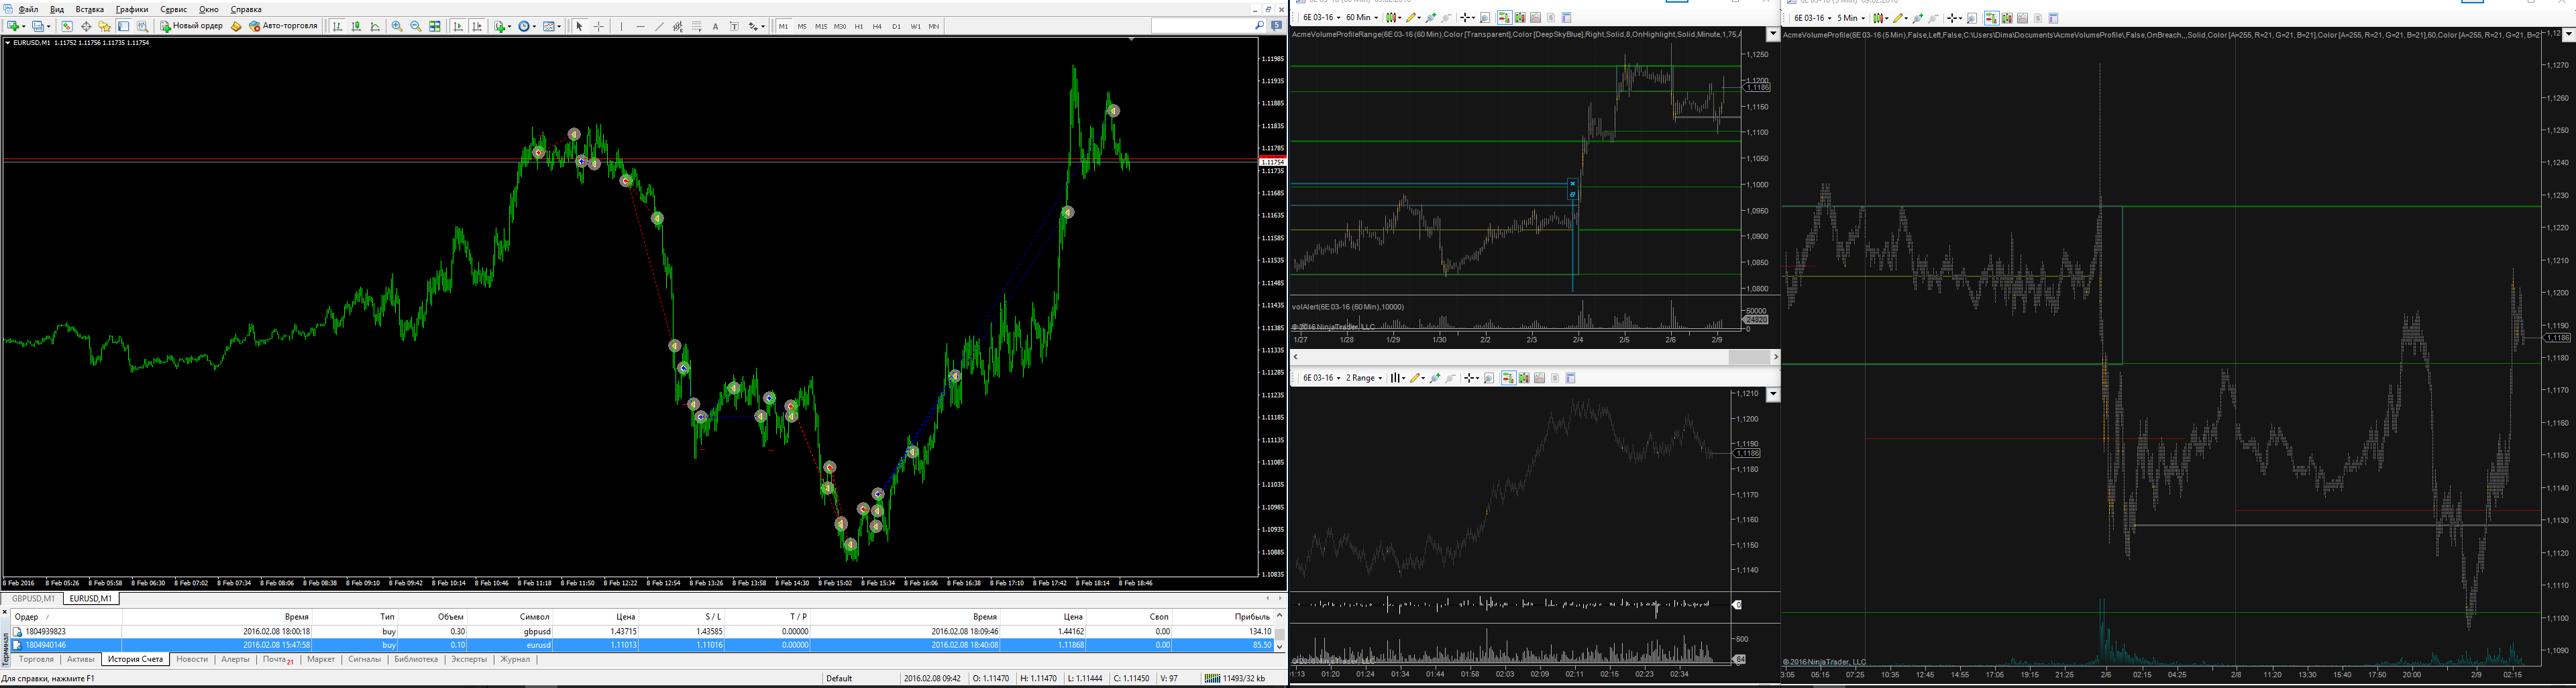Select trendline drawing tool
Image resolution: width=2576 pixels, height=688 pixels.
[659, 26]
